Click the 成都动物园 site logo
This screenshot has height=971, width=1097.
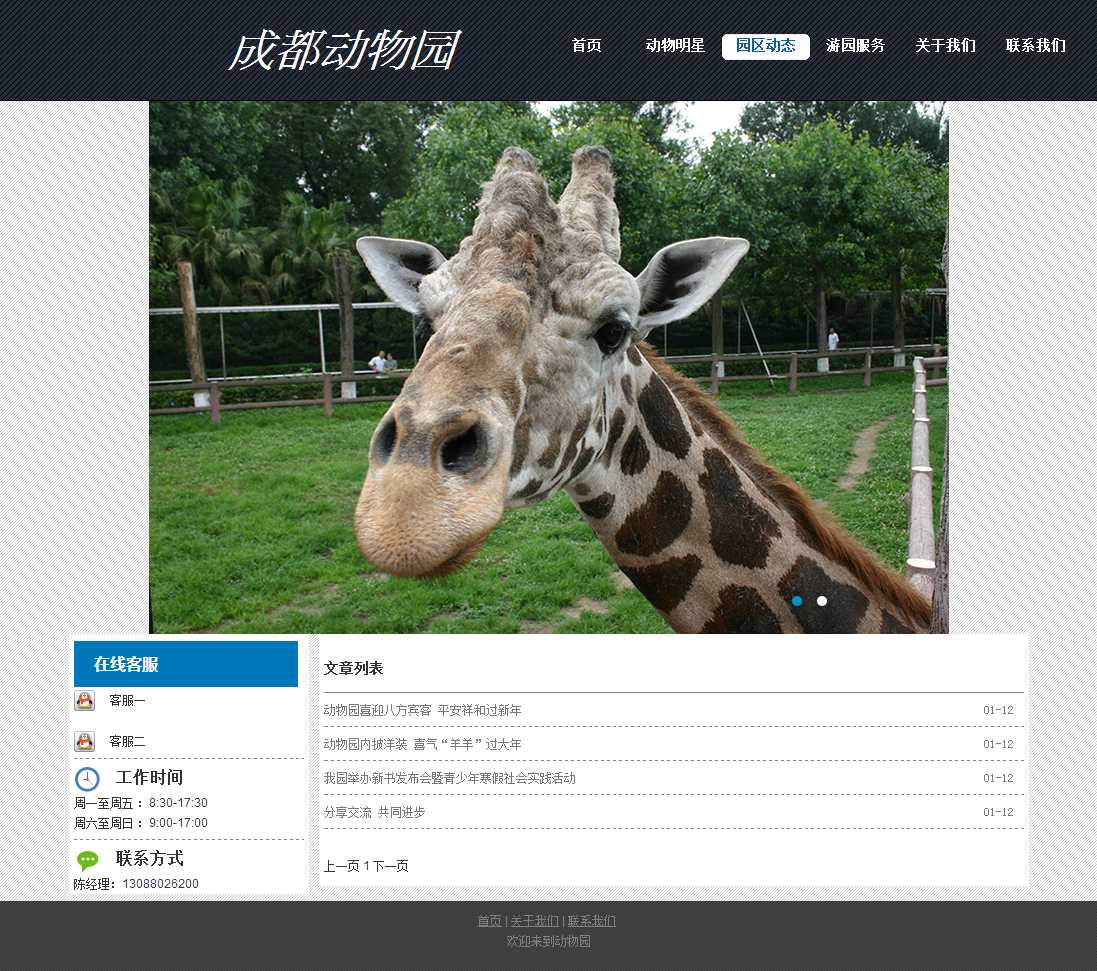344,51
